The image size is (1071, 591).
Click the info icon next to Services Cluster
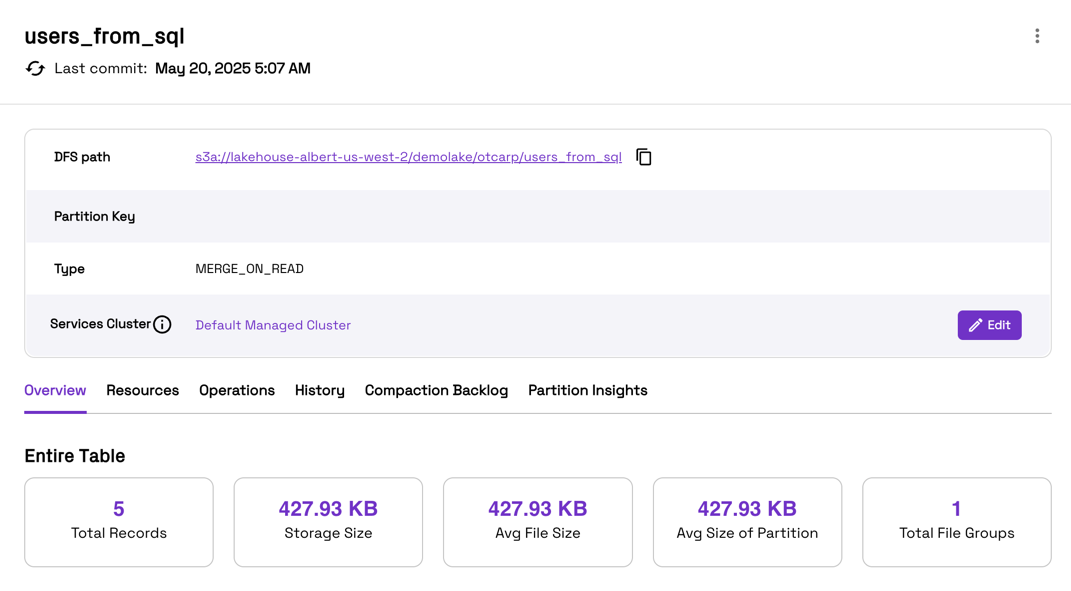(x=162, y=325)
